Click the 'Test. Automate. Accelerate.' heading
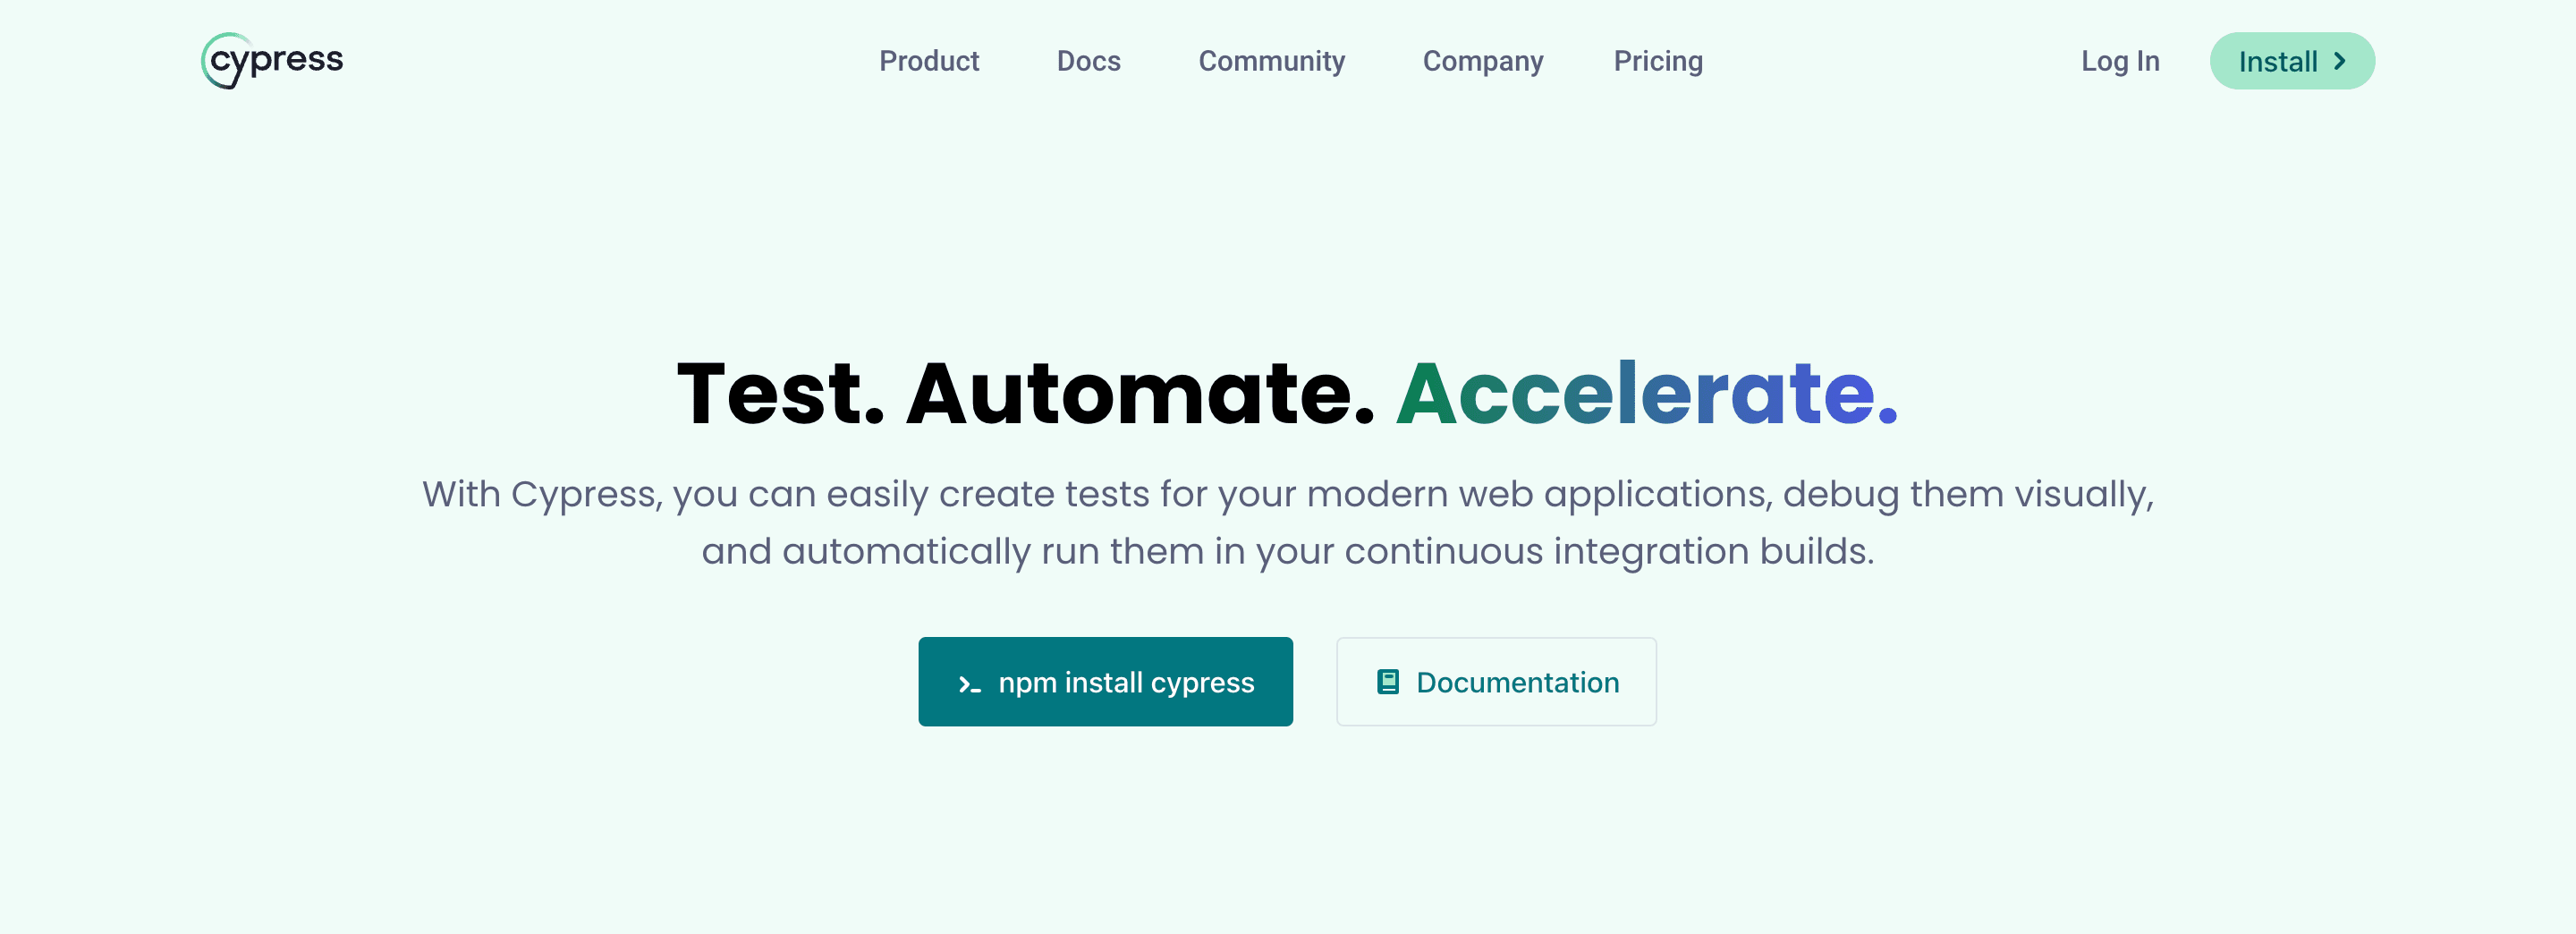The width and height of the screenshot is (2576, 934). 1287,394
